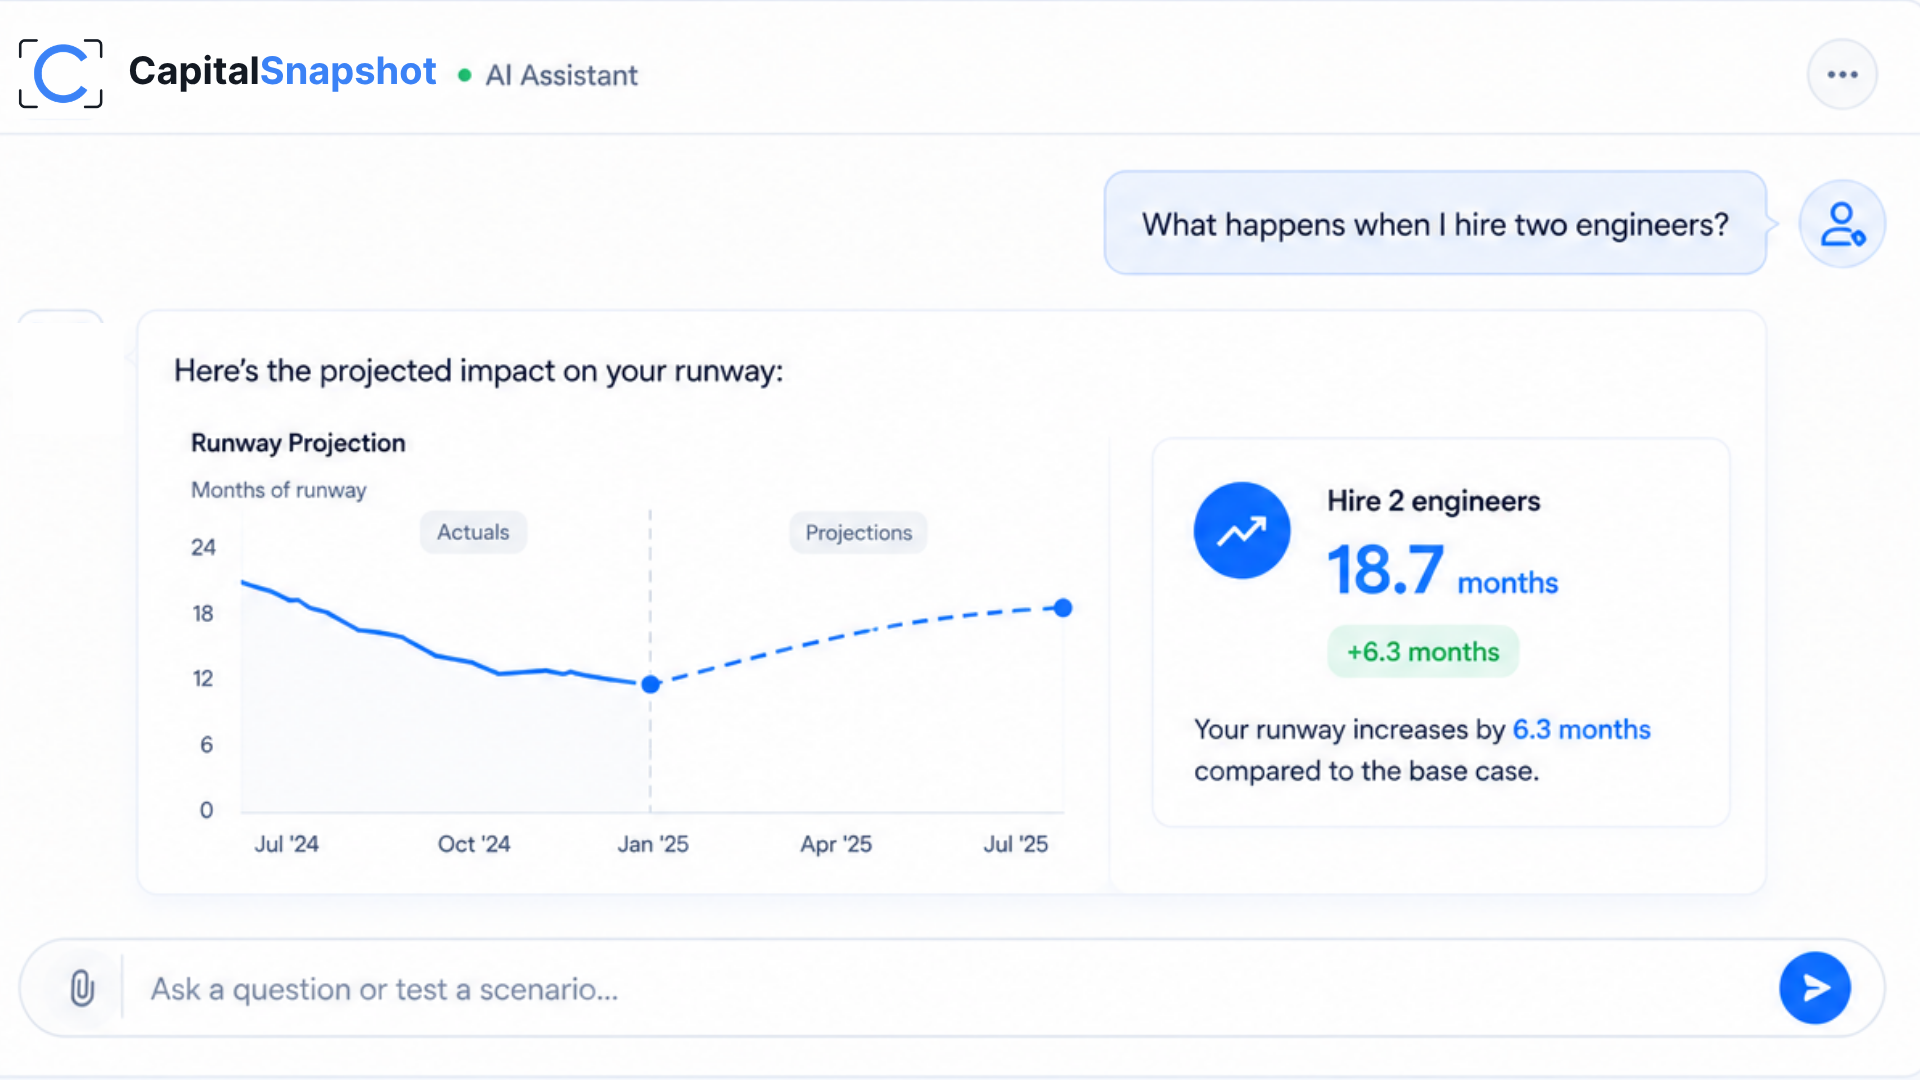The image size is (1920, 1080).
Task: Click the CapitalSnapshot brand name
Action: pyautogui.click(x=282, y=71)
